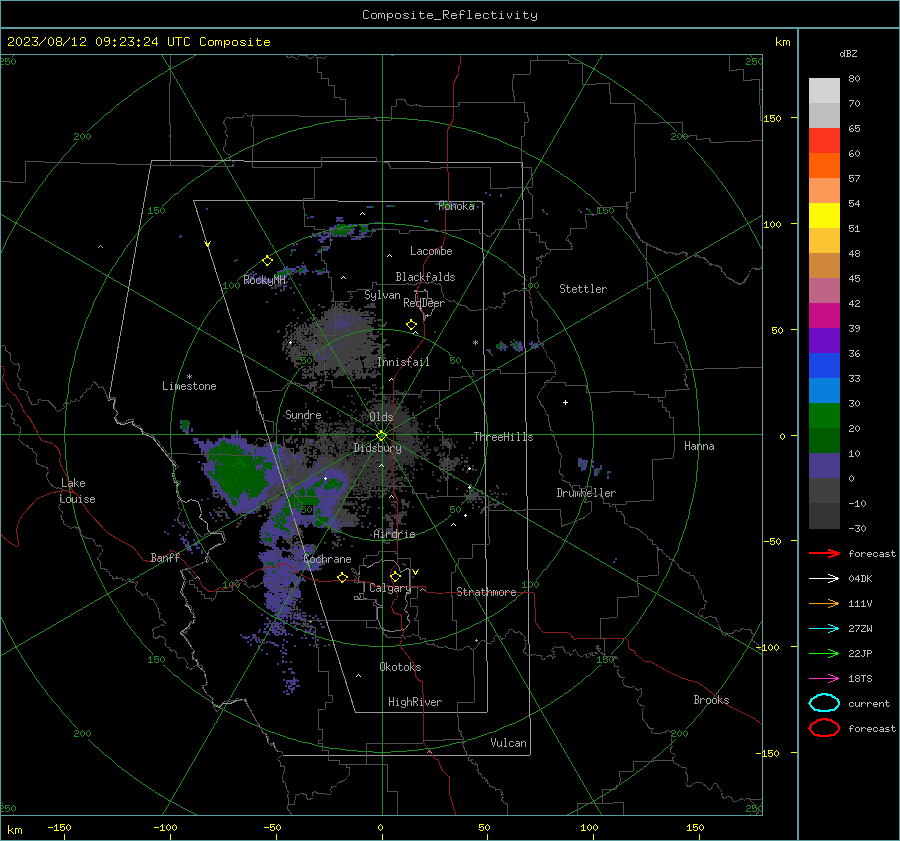The width and height of the screenshot is (900, 841).
Task: Click the cyan 27ZW arrow legend icon
Action: click(824, 629)
